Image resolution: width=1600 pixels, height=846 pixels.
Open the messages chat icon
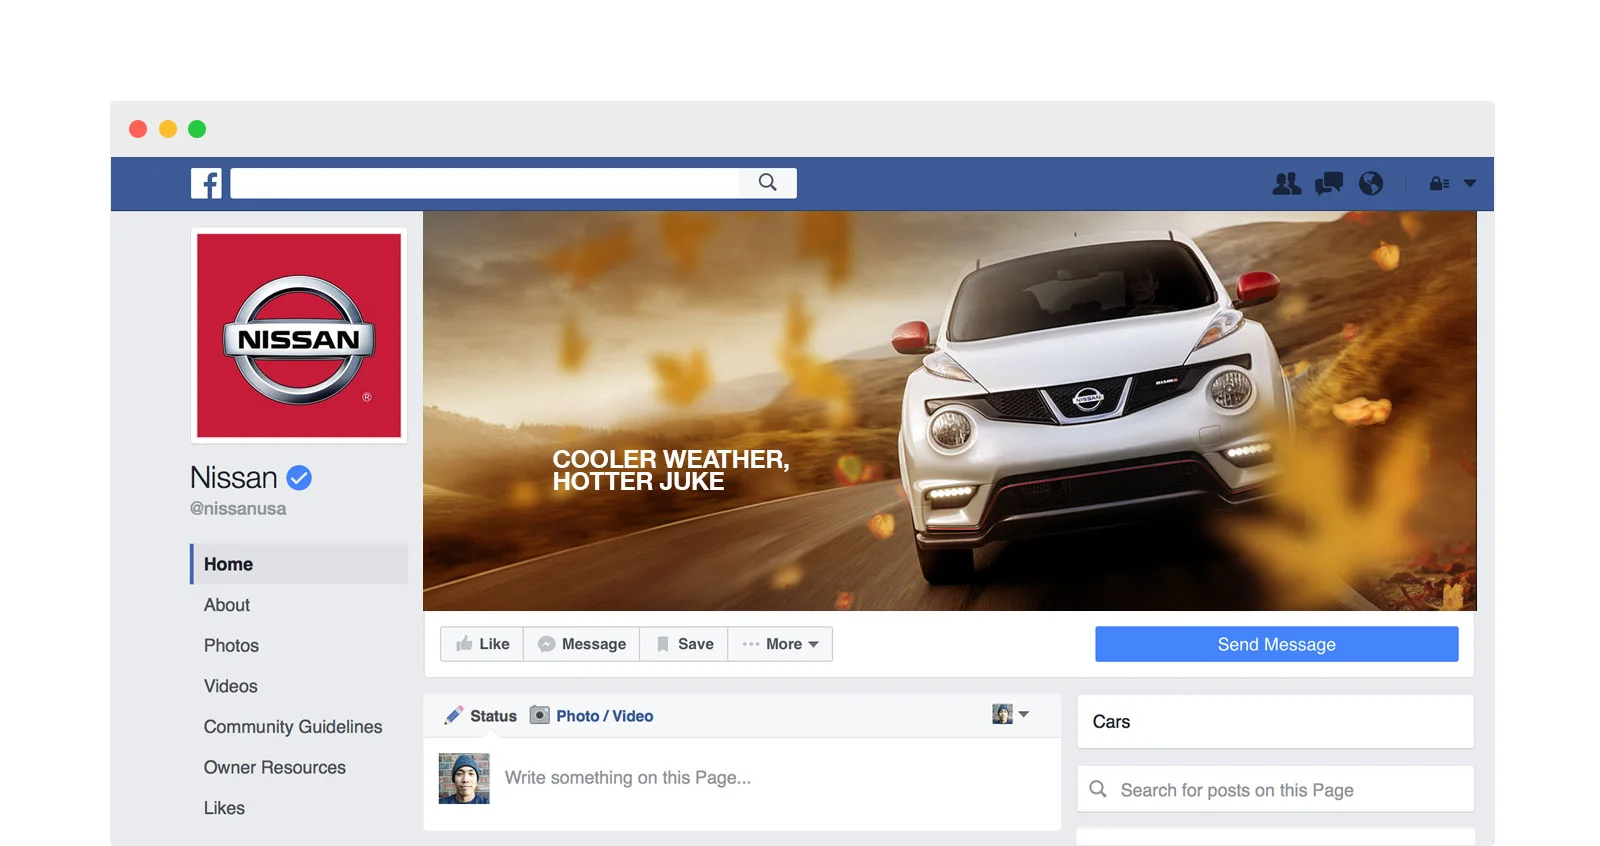(1329, 183)
